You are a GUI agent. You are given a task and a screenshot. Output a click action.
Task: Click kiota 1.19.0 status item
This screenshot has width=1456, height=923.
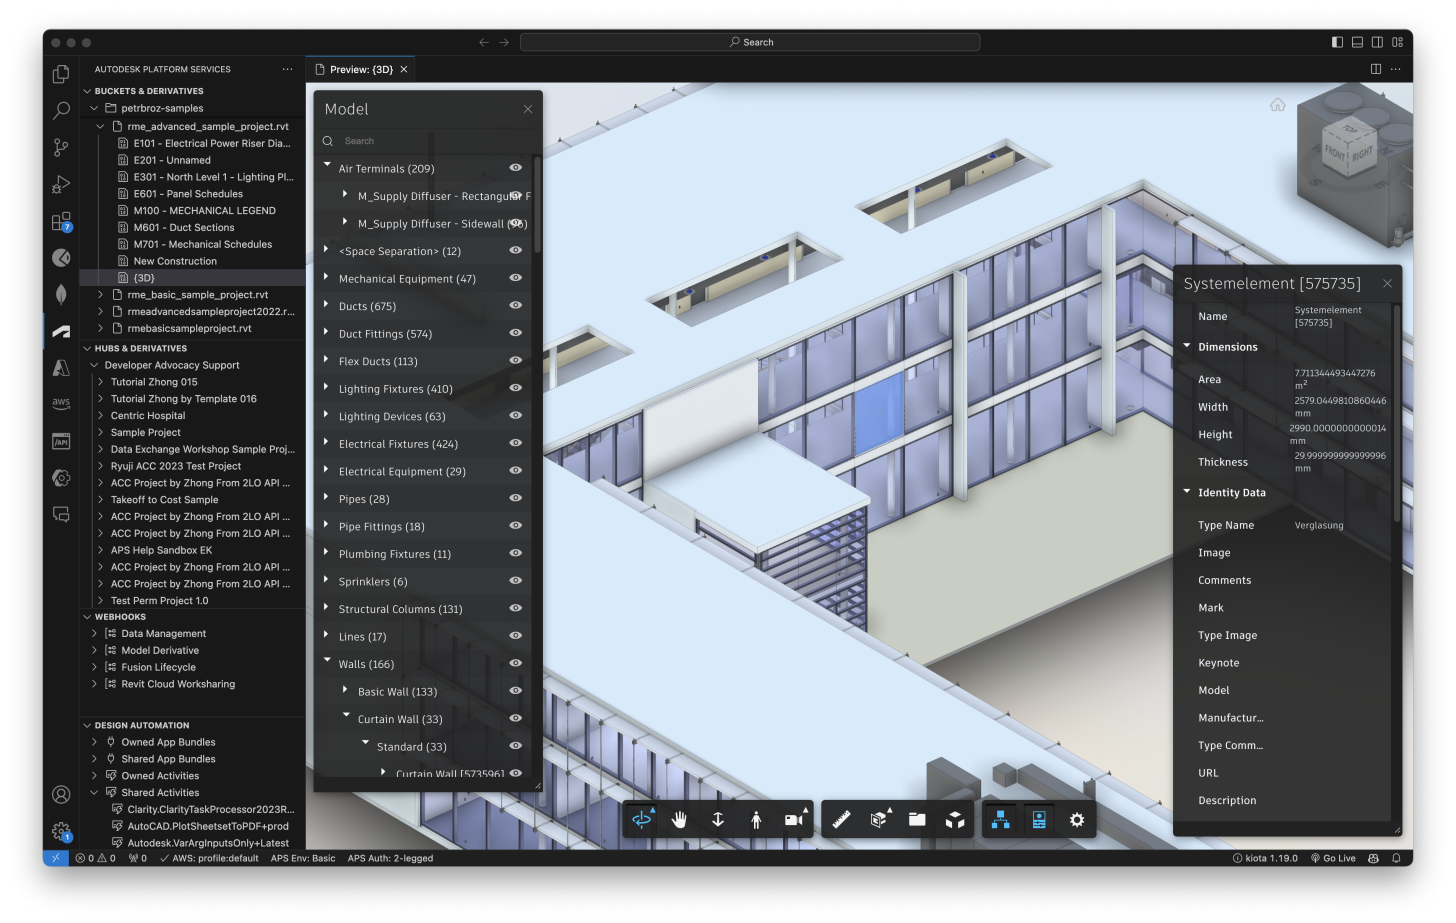coord(1265,858)
